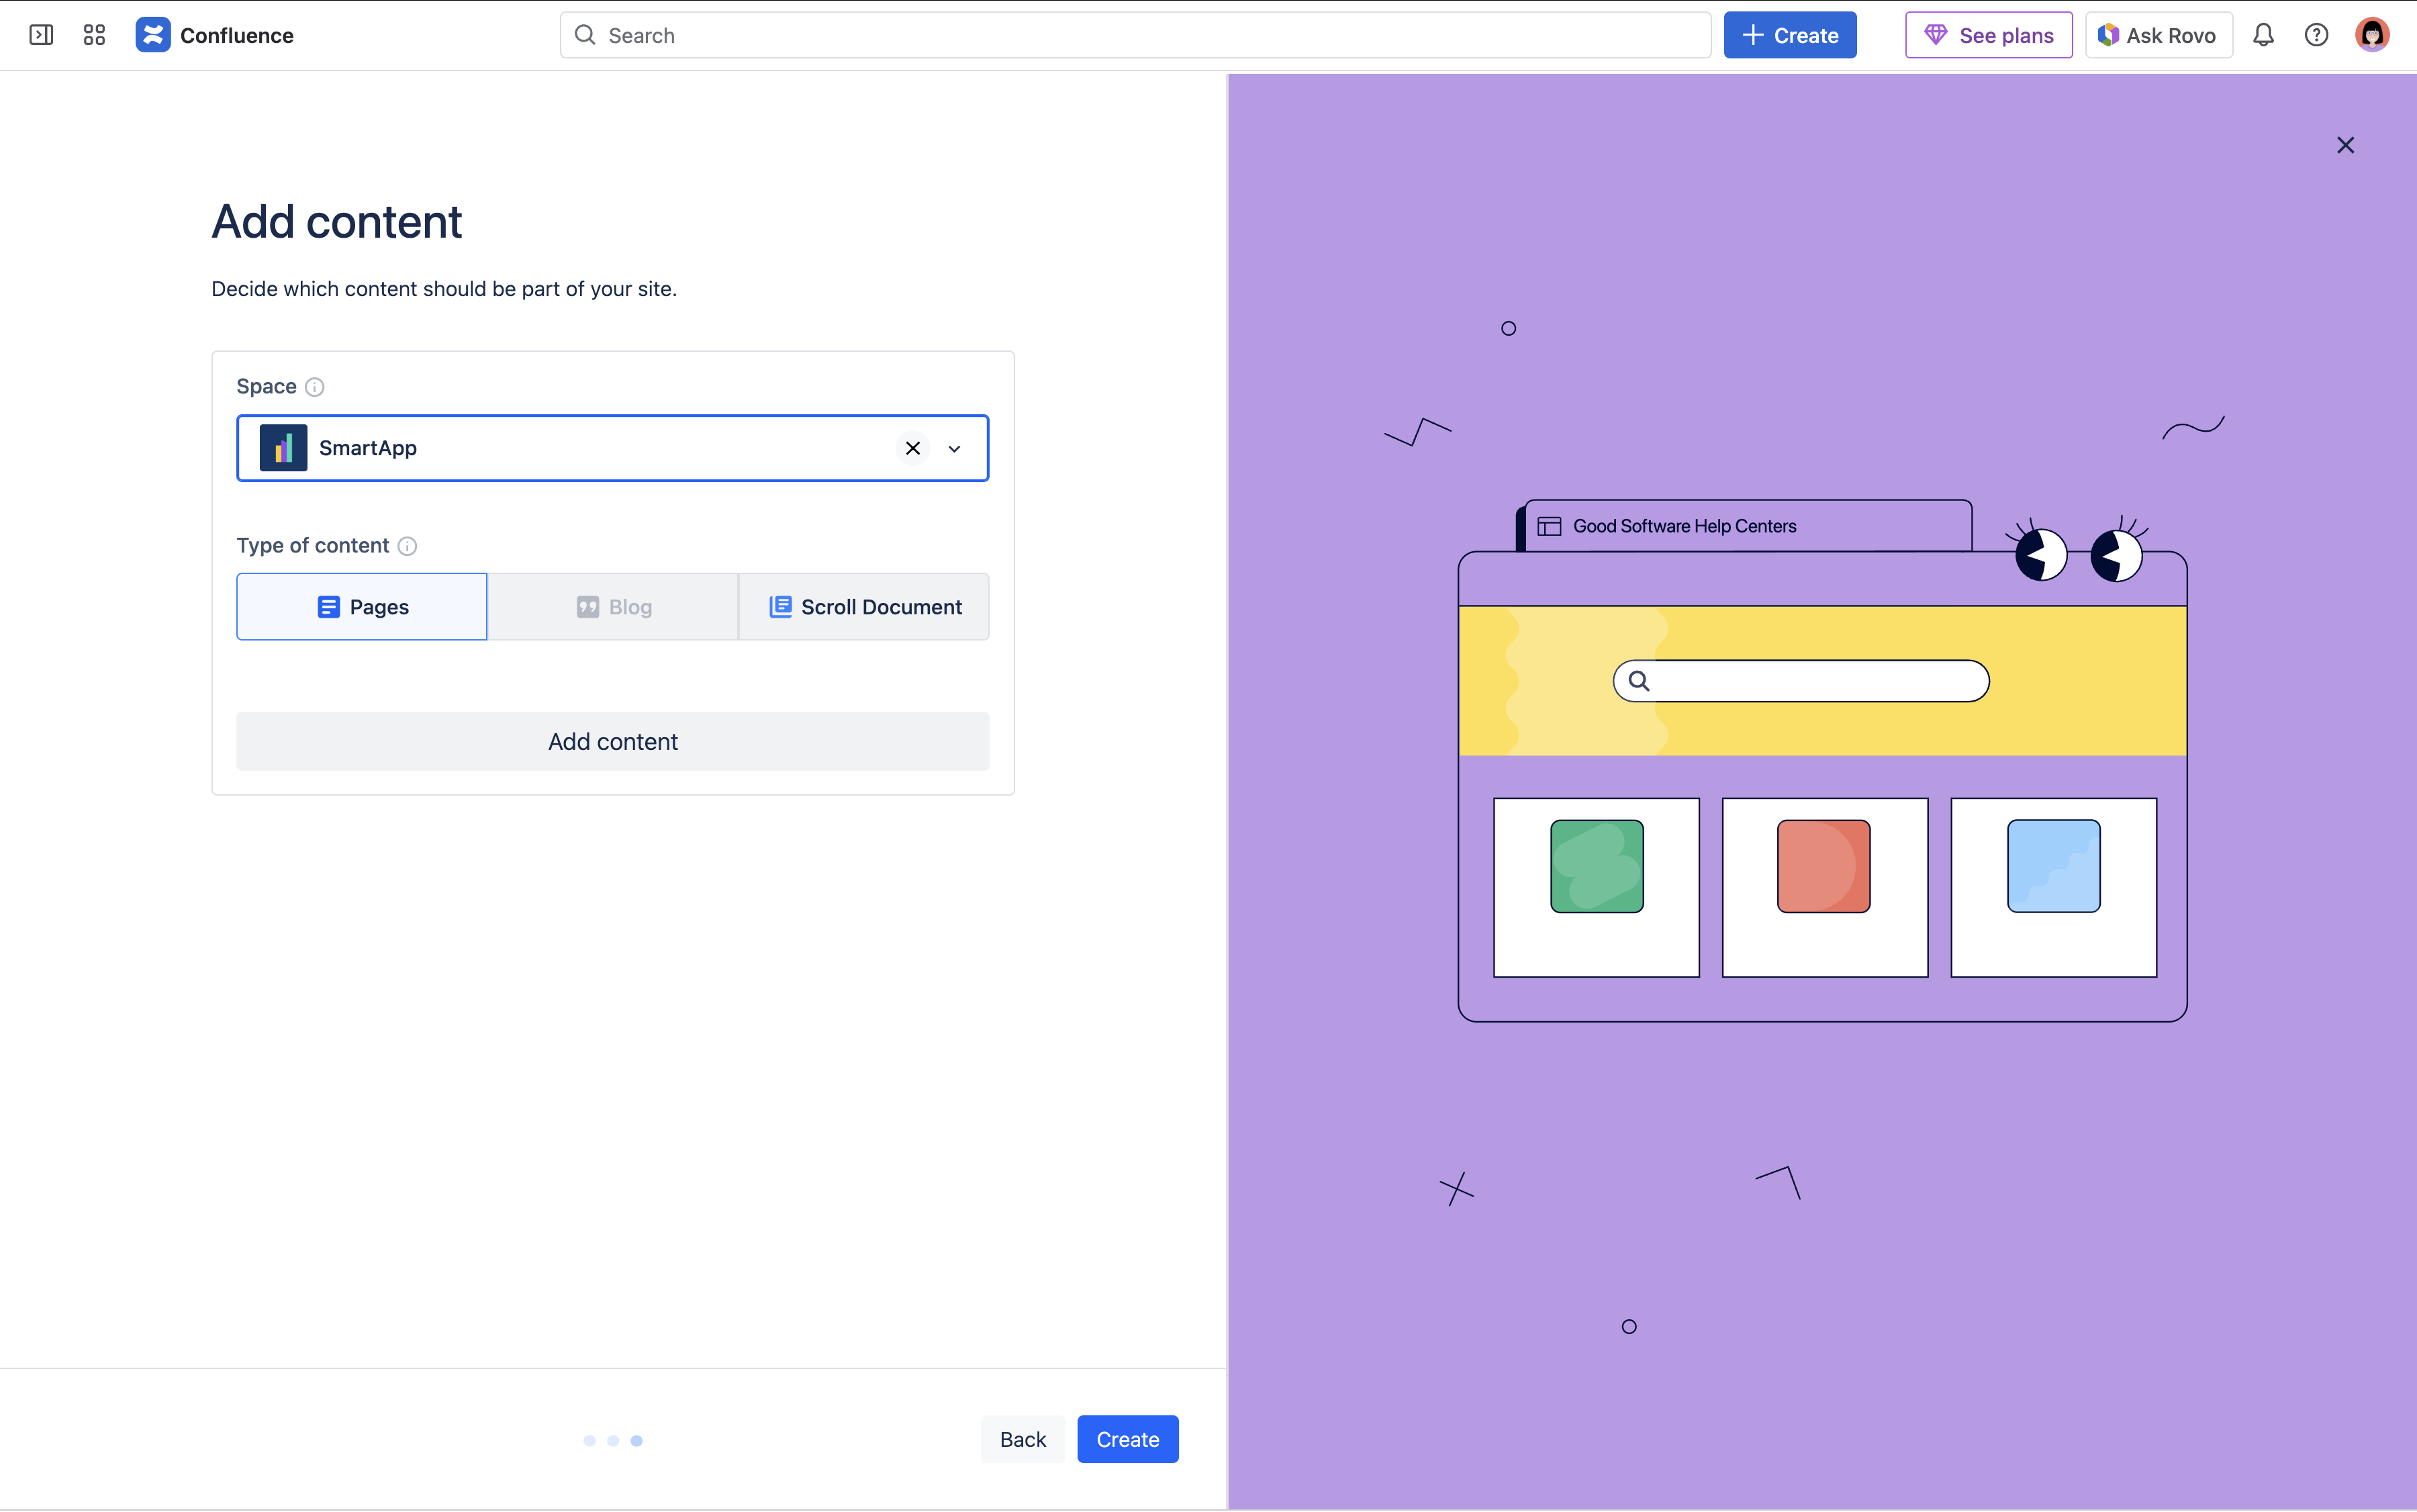2417x1512 pixels.
Task: Open the user profile avatar
Action: 2371,35
